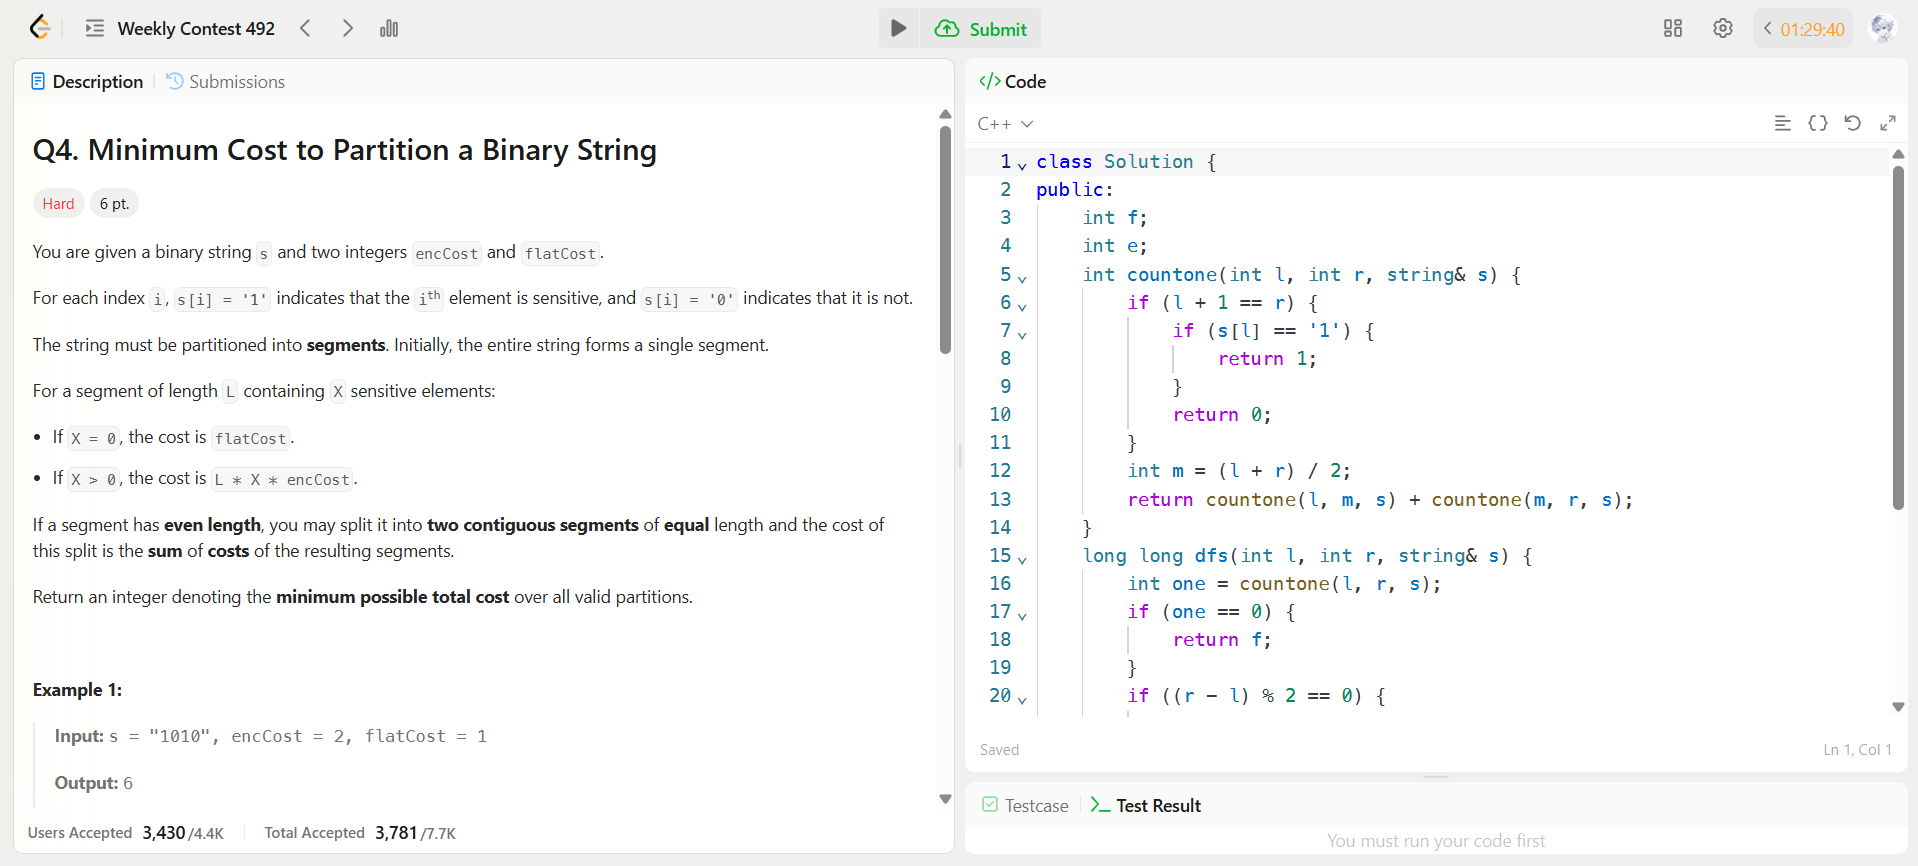This screenshot has height=866, width=1918.
Task: Open the contest ranking chart icon
Action: 389,29
